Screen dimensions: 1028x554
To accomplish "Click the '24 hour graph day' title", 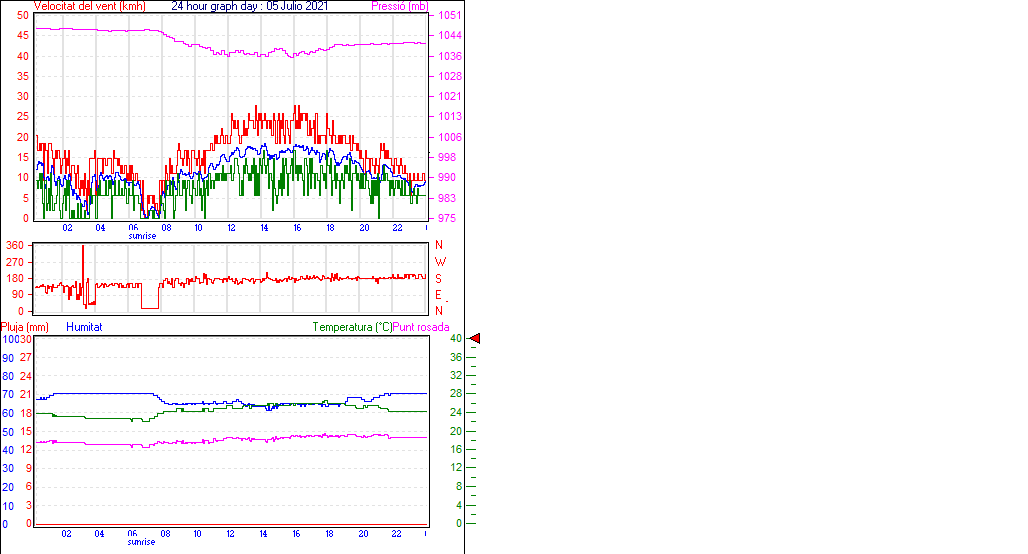I will tap(217, 6).
